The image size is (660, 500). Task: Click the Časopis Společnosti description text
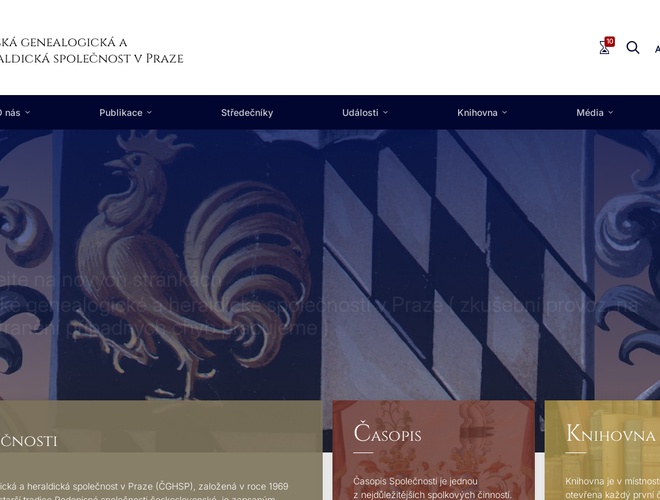(x=432, y=488)
